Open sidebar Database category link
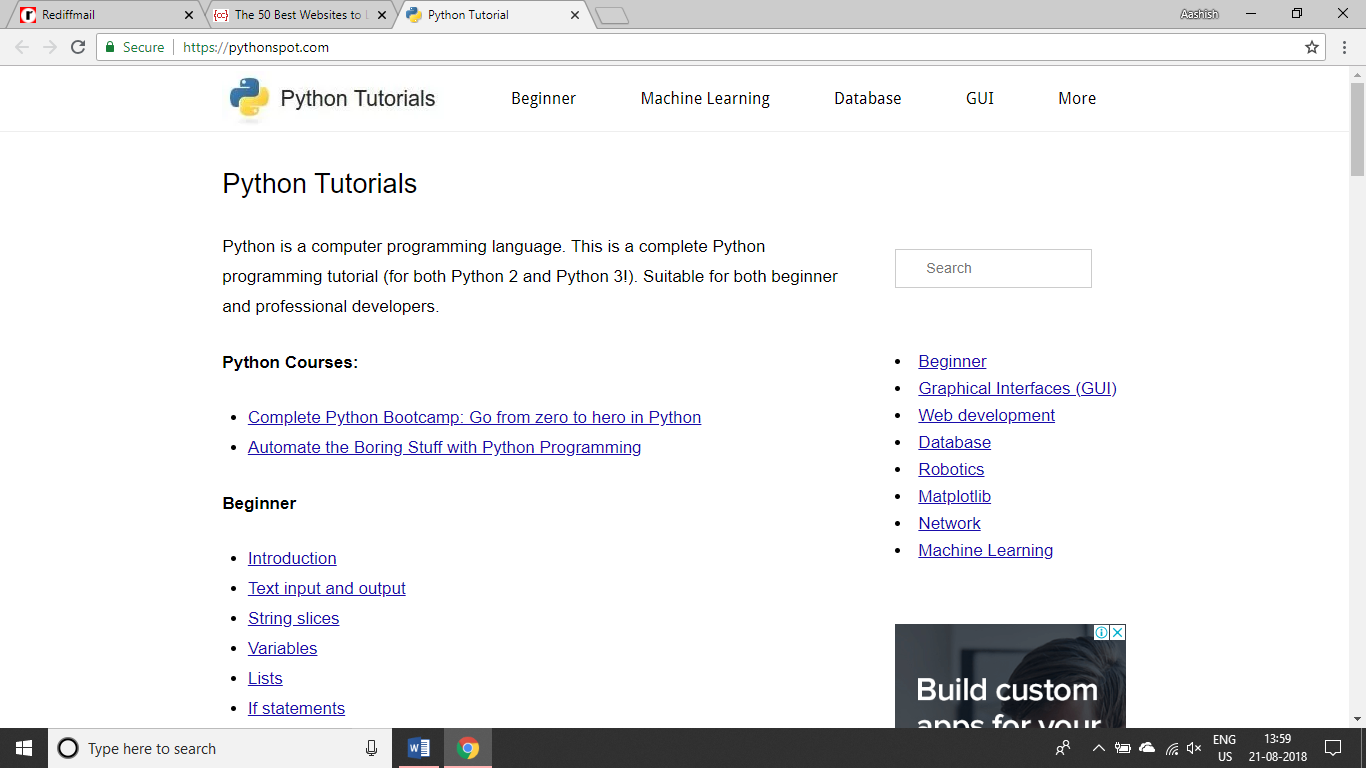The height and width of the screenshot is (768, 1366). (x=954, y=442)
